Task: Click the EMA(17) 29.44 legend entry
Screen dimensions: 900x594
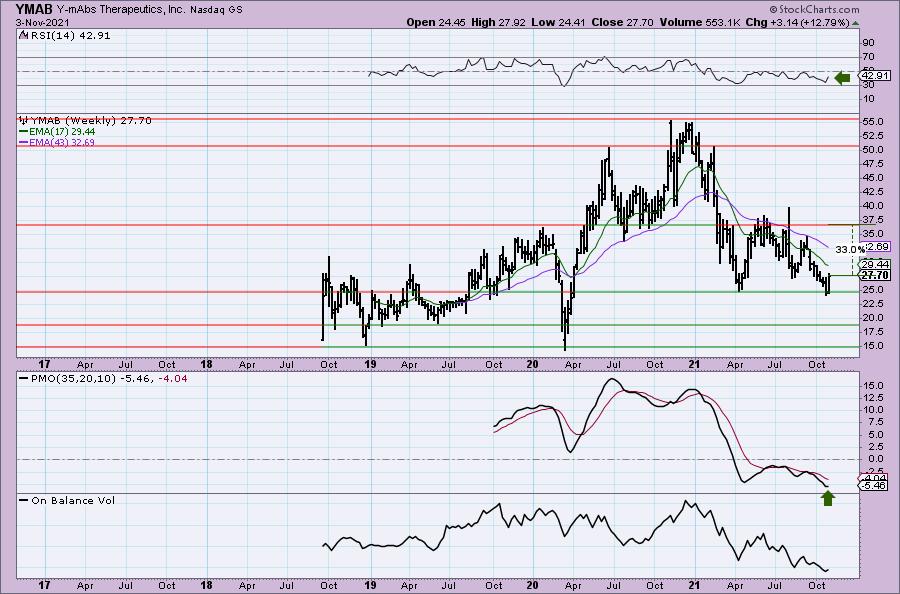Action: pyautogui.click(x=57, y=131)
